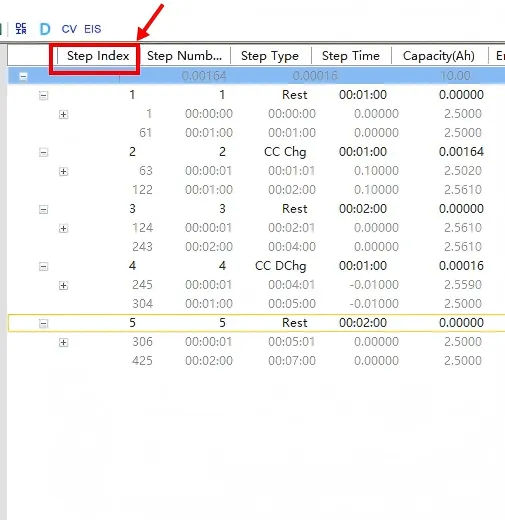The height and width of the screenshot is (520, 505).
Task: Open the DCIR toolbar icon
Action: [x=21, y=29]
